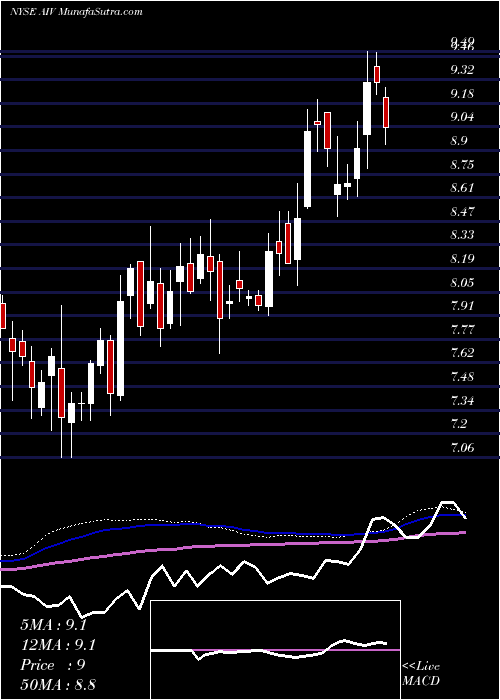500x700 pixels.
Task: Click the Price : 9 value
Action: click(x=53, y=665)
